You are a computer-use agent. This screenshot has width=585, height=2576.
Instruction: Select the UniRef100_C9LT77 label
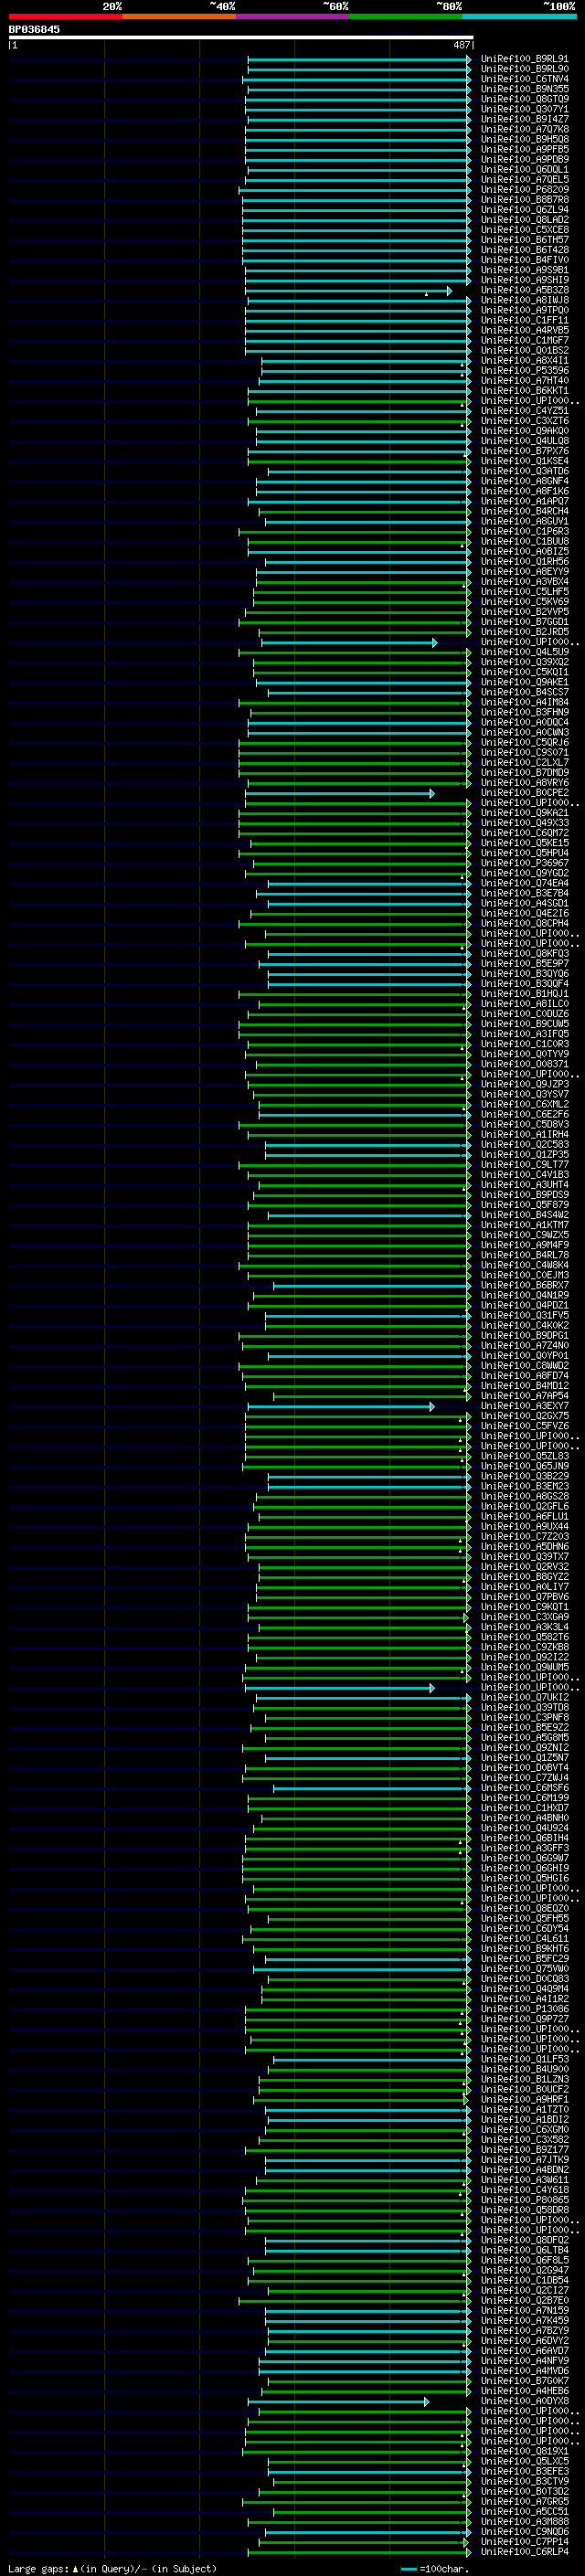pos(524,1165)
